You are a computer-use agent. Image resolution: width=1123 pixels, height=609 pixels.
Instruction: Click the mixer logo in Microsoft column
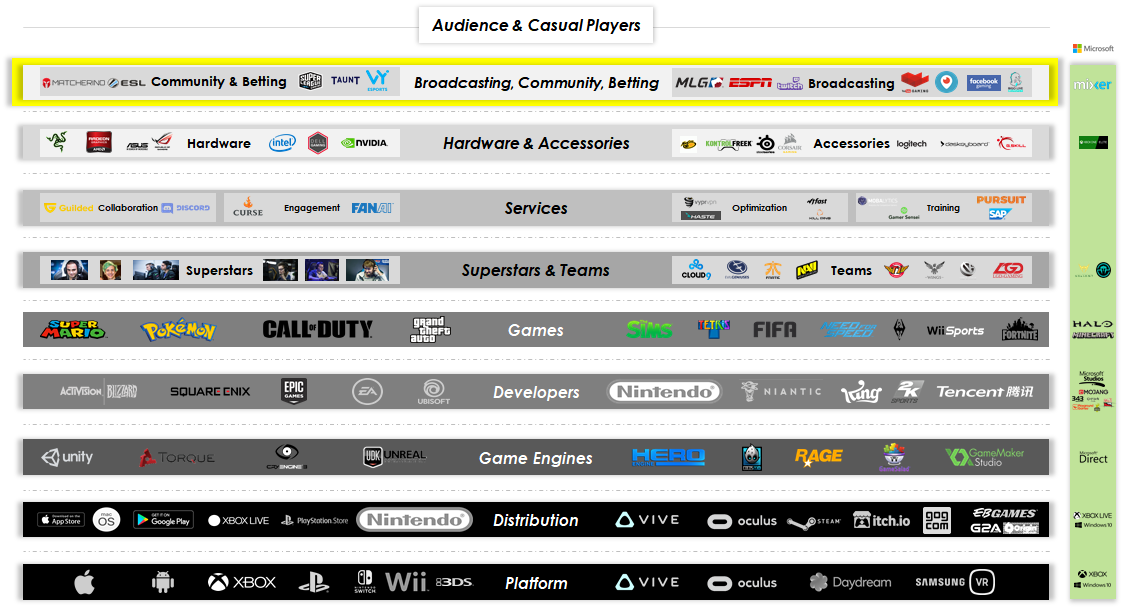click(1092, 85)
